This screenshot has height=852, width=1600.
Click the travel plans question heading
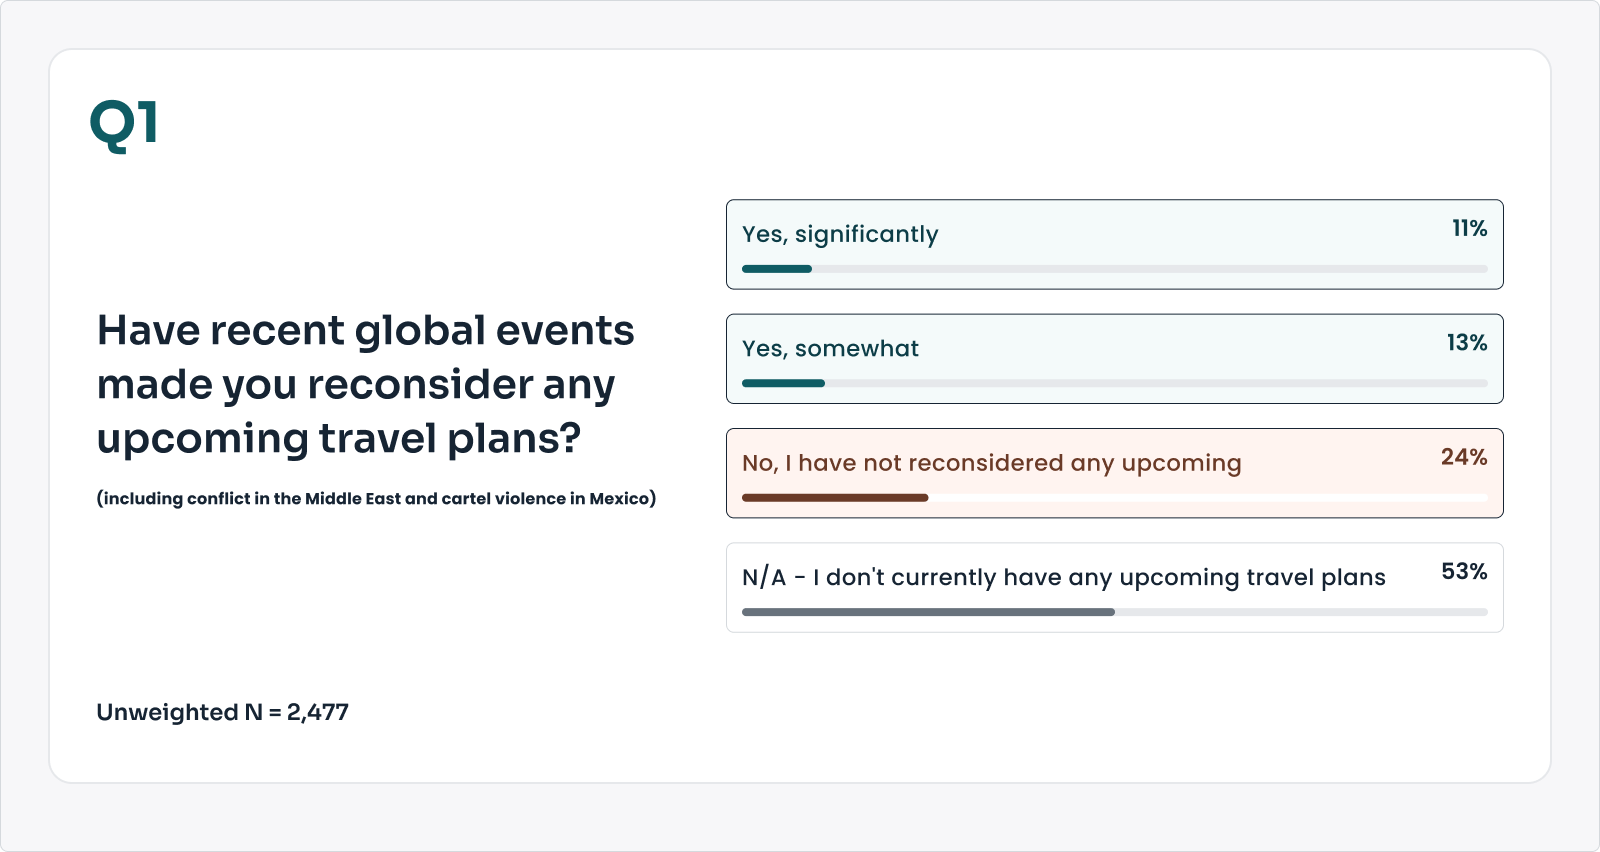(x=365, y=385)
